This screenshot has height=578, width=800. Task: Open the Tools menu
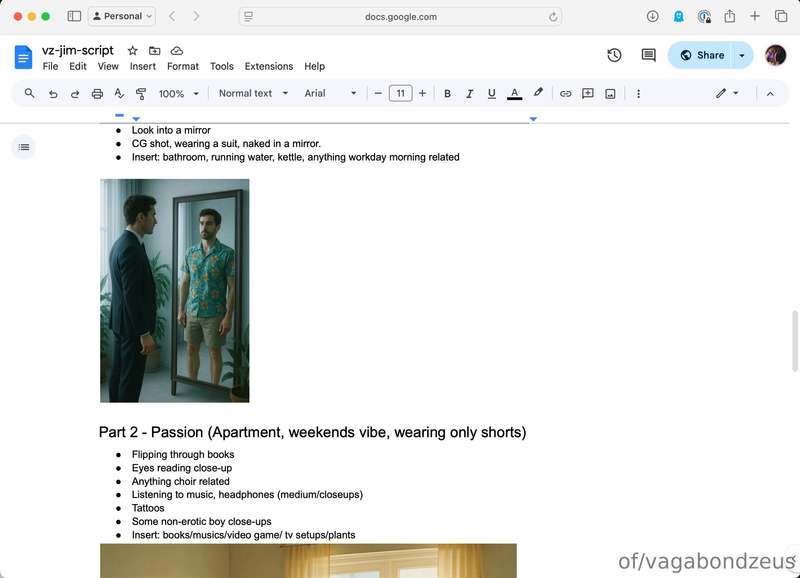pos(221,66)
